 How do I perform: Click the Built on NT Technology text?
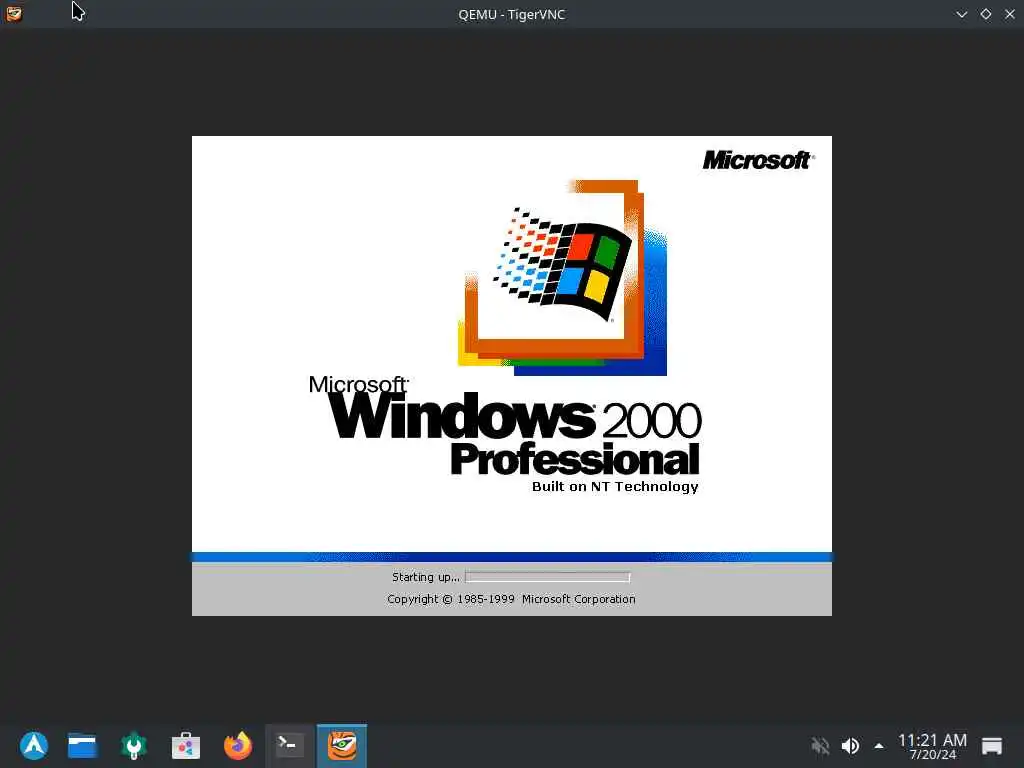pyautogui.click(x=615, y=487)
